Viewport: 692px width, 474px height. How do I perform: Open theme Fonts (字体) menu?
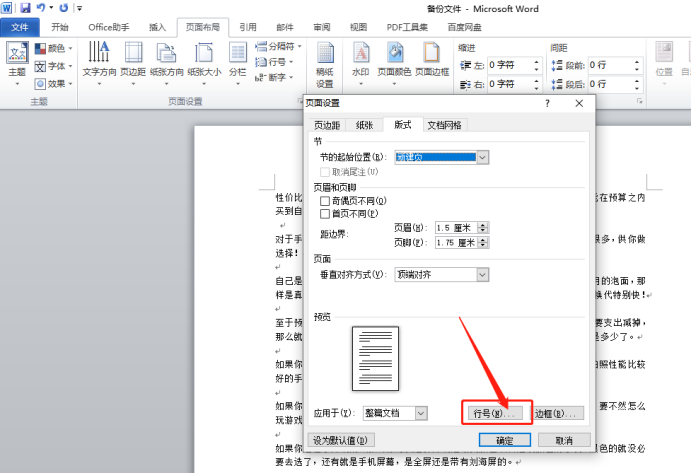[x=53, y=66]
